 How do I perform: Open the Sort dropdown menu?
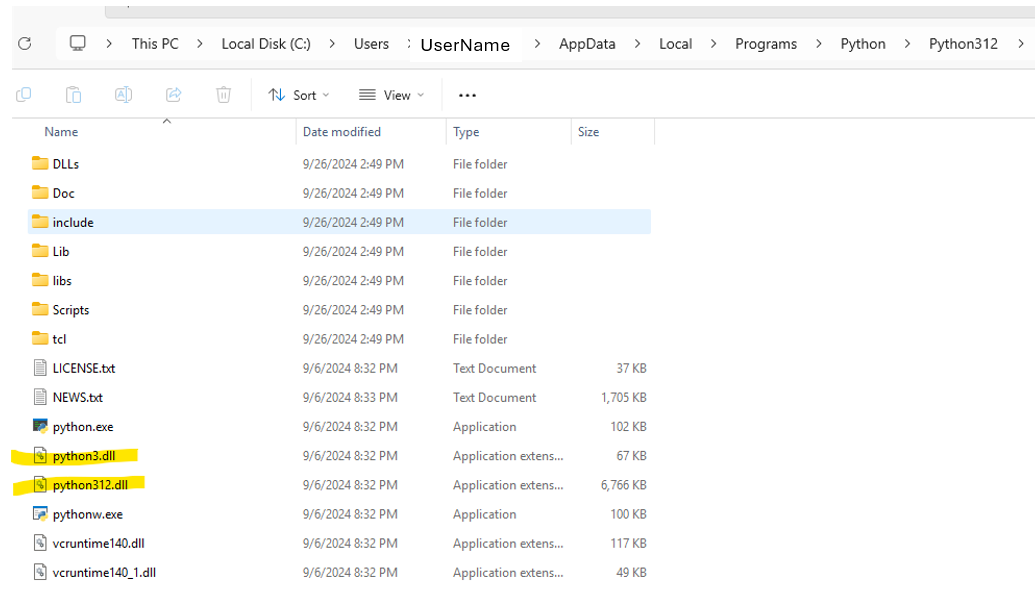click(x=299, y=95)
